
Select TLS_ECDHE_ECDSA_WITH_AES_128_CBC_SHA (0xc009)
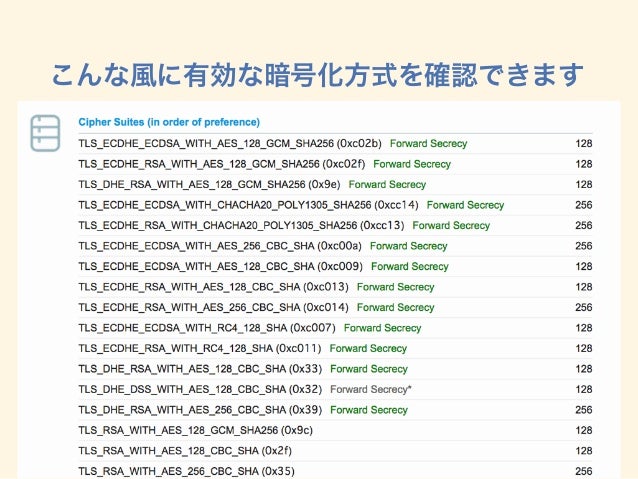pos(221,267)
